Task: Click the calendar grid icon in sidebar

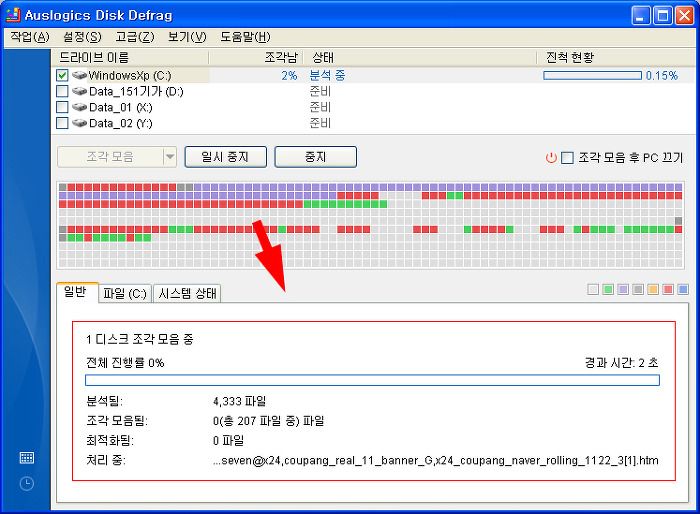Action: (x=27, y=458)
